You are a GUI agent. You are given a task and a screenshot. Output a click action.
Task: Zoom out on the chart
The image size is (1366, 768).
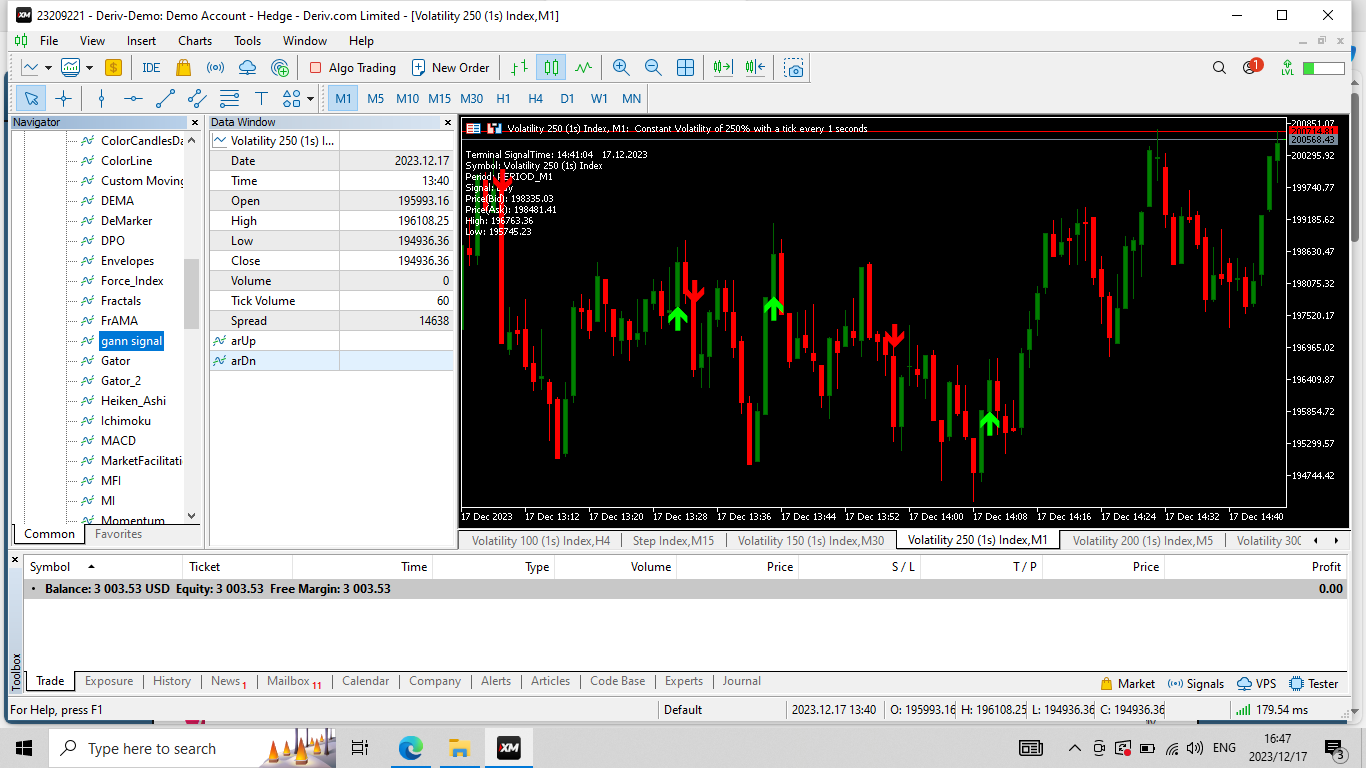click(x=653, y=68)
